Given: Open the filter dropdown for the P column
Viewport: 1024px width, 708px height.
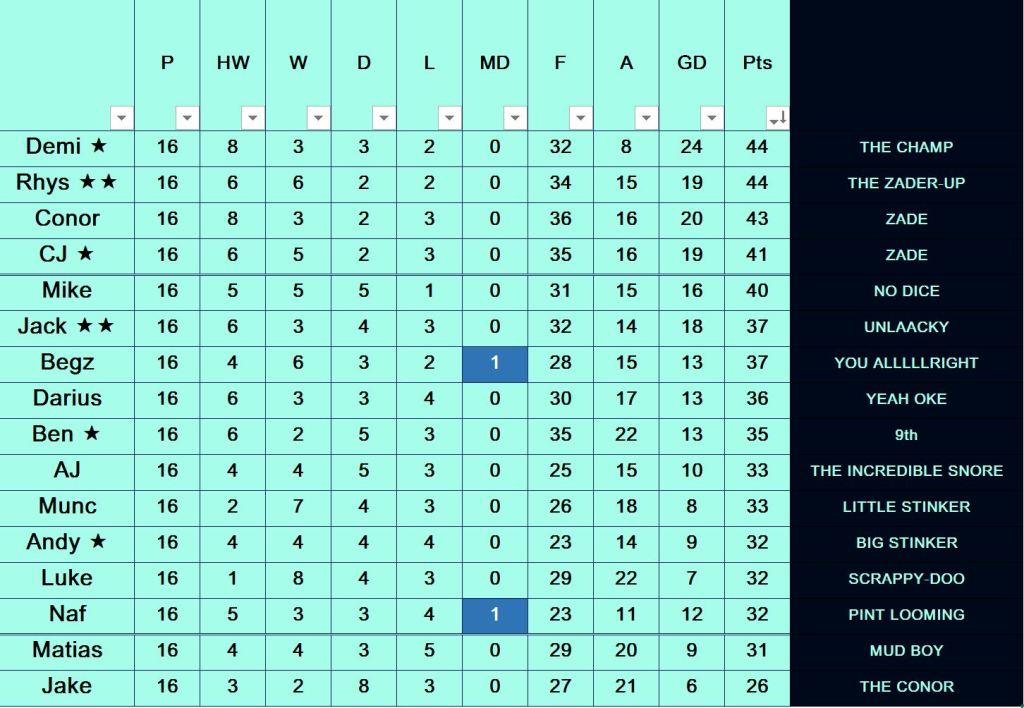Looking at the screenshot, I should [x=187, y=118].
